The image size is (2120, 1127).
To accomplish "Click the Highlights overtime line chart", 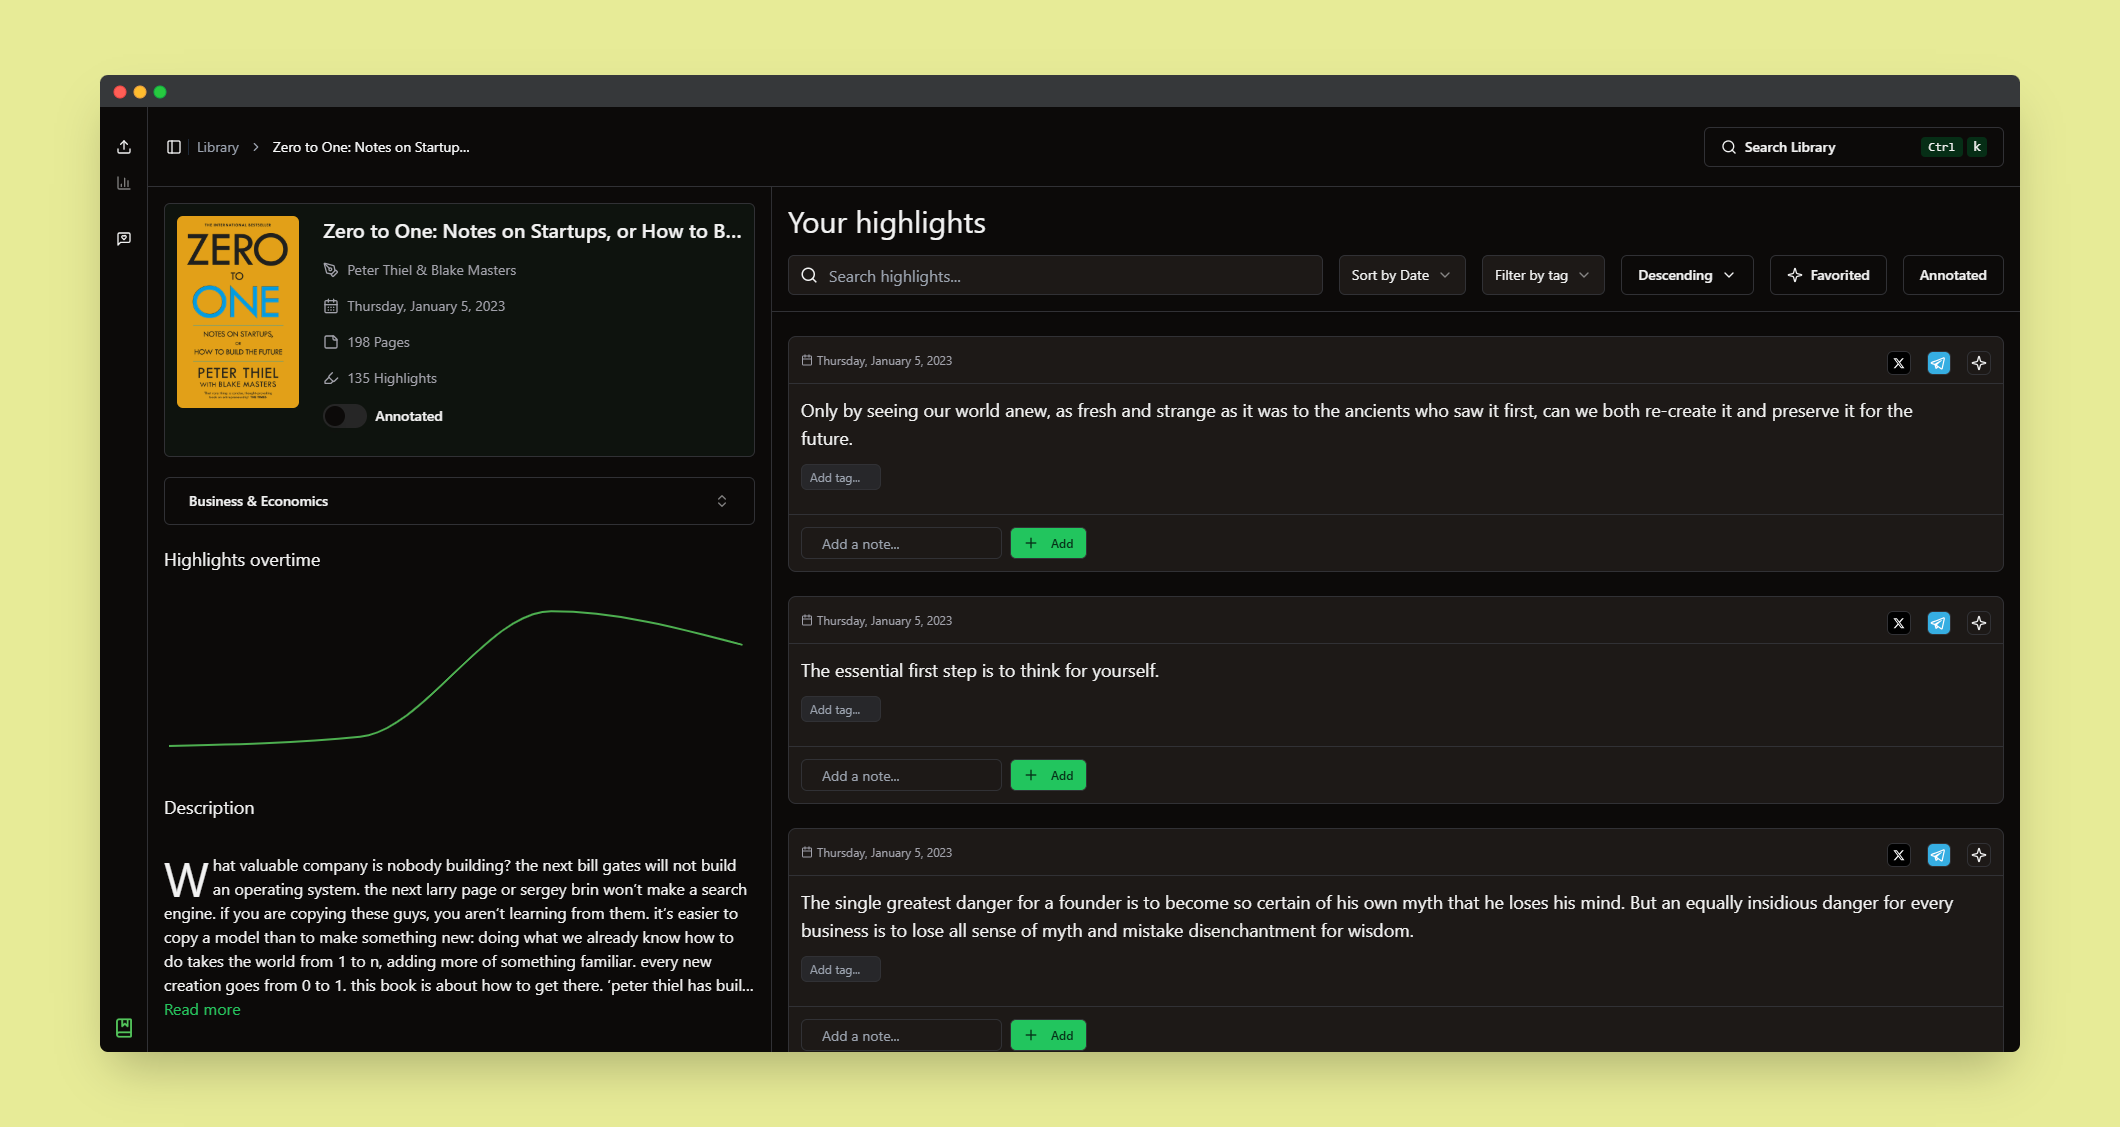I will [457, 678].
